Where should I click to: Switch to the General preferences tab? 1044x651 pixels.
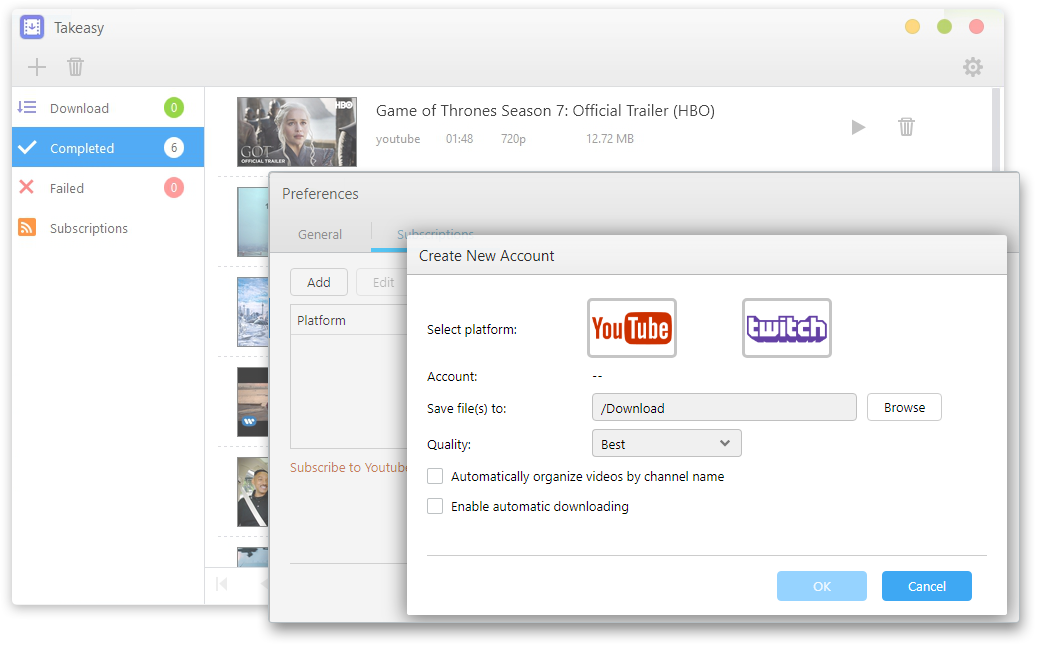[320, 234]
